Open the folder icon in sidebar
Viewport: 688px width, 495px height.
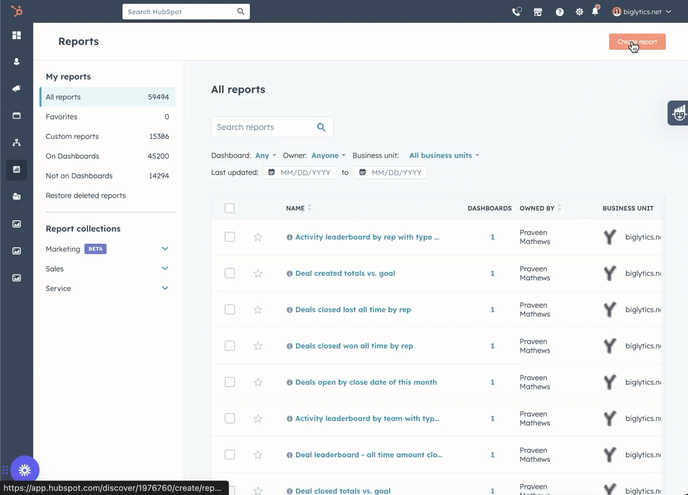tap(17, 197)
